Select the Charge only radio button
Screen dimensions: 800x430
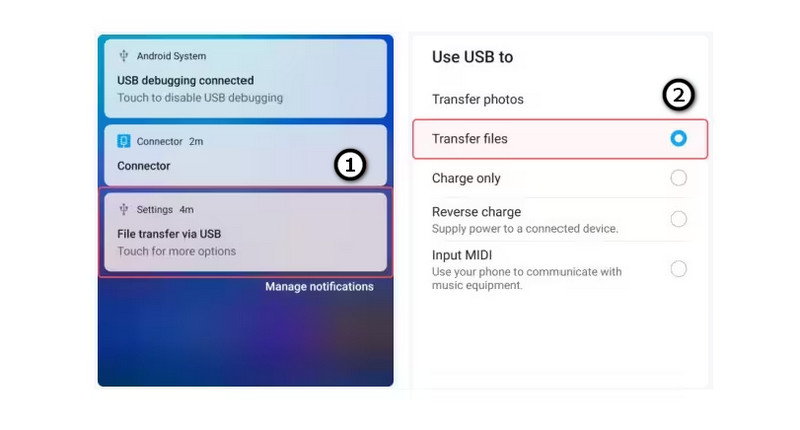click(x=679, y=178)
